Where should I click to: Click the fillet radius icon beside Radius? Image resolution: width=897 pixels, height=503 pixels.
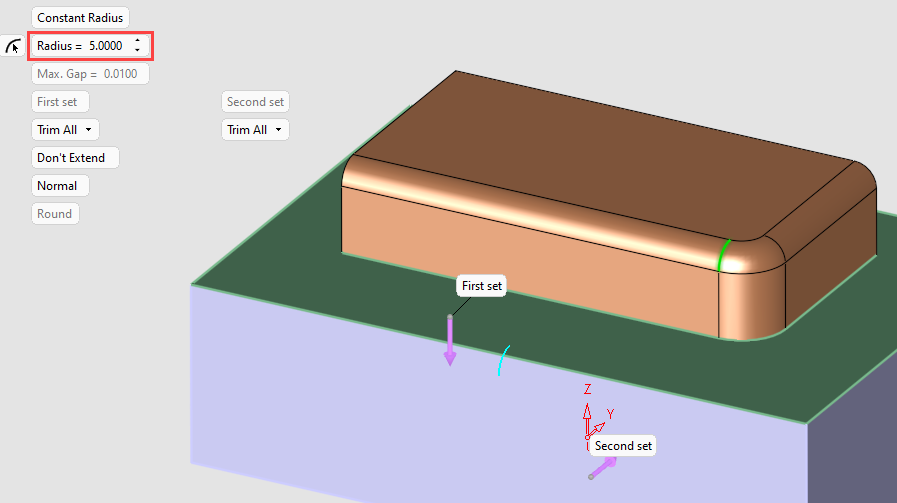tap(12, 46)
